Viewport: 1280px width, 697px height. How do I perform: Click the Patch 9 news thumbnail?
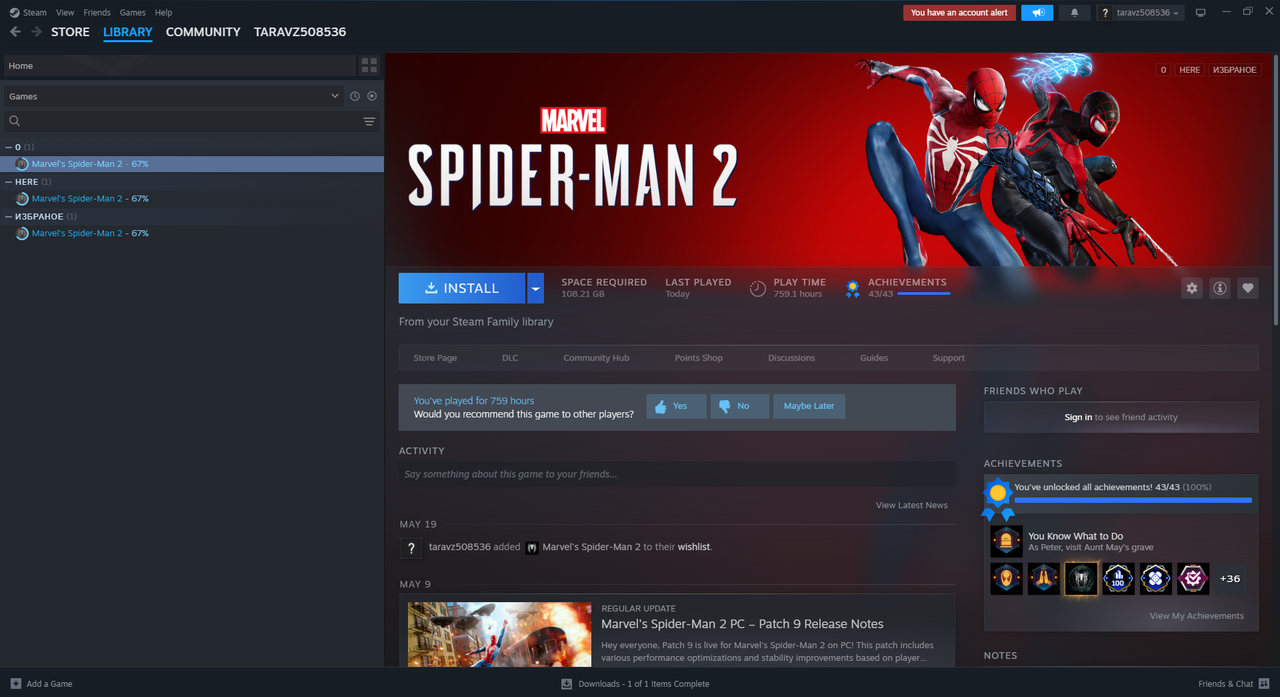pyautogui.click(x=499, y=634)
